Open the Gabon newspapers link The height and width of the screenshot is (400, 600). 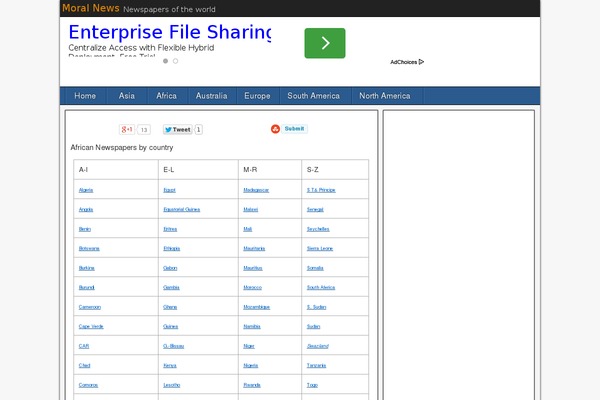[170, 268]
